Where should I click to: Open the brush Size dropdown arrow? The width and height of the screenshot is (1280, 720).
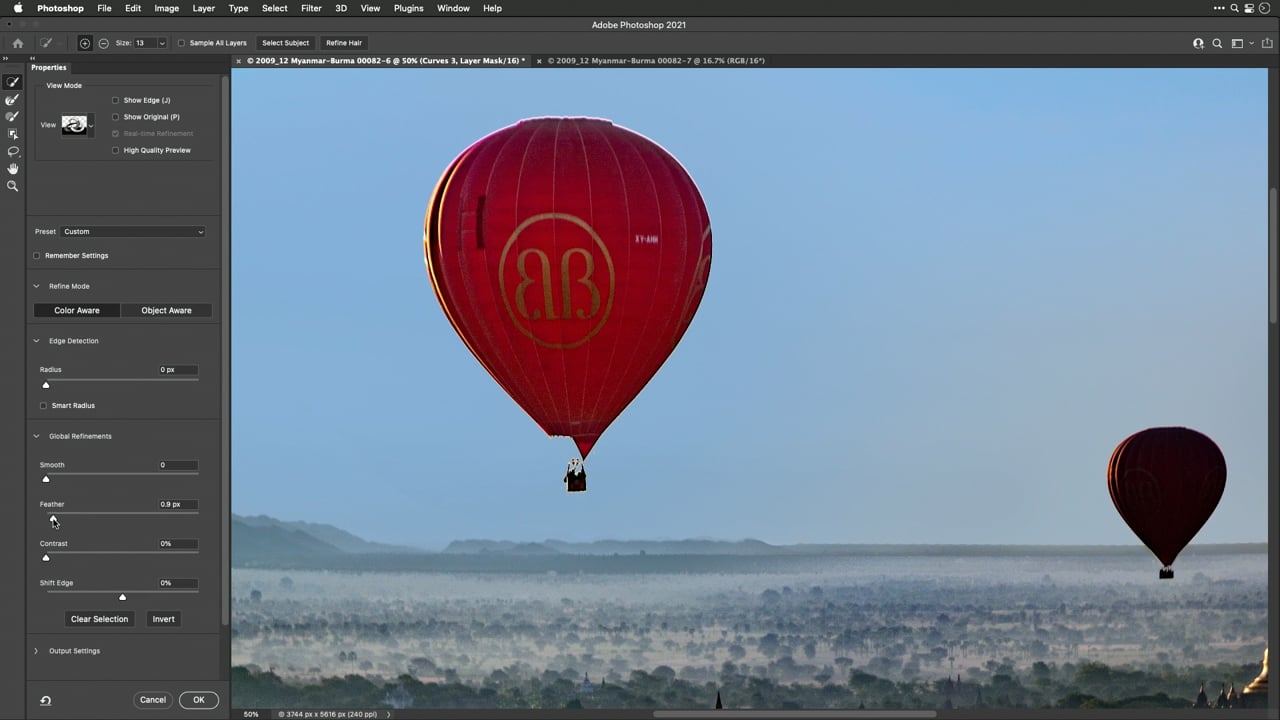coord(162,43)
